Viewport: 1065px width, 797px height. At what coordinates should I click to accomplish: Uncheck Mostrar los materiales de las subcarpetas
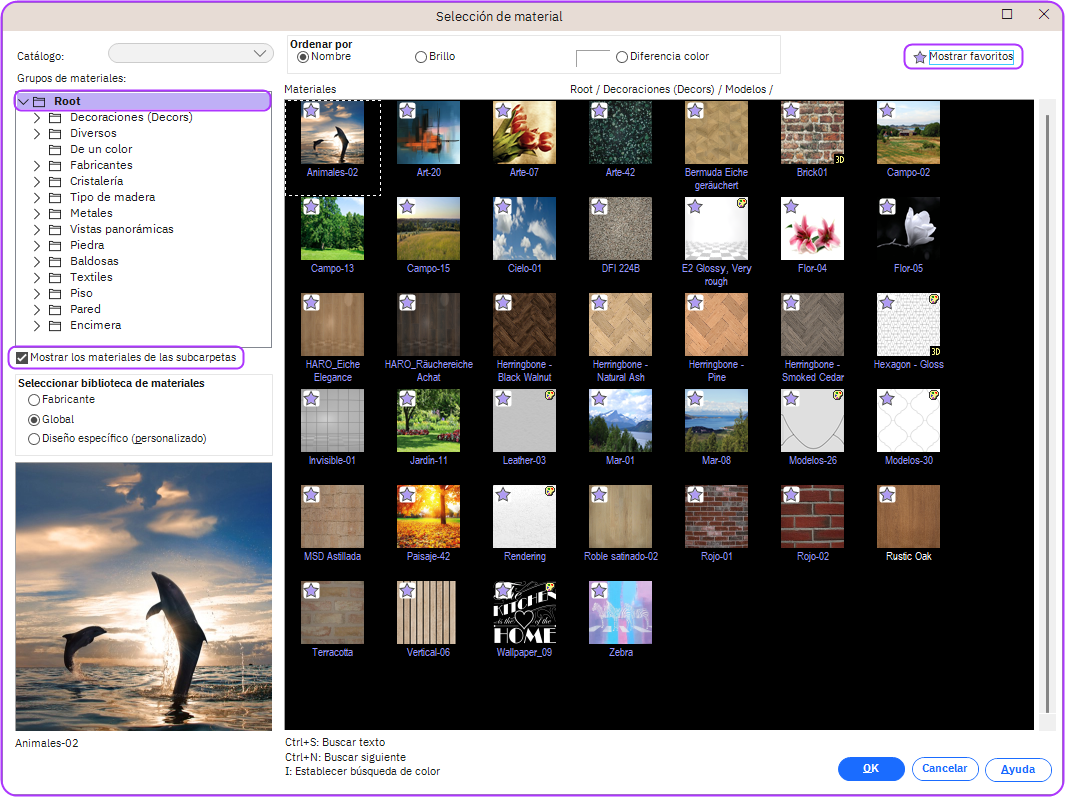coord(22,357)
